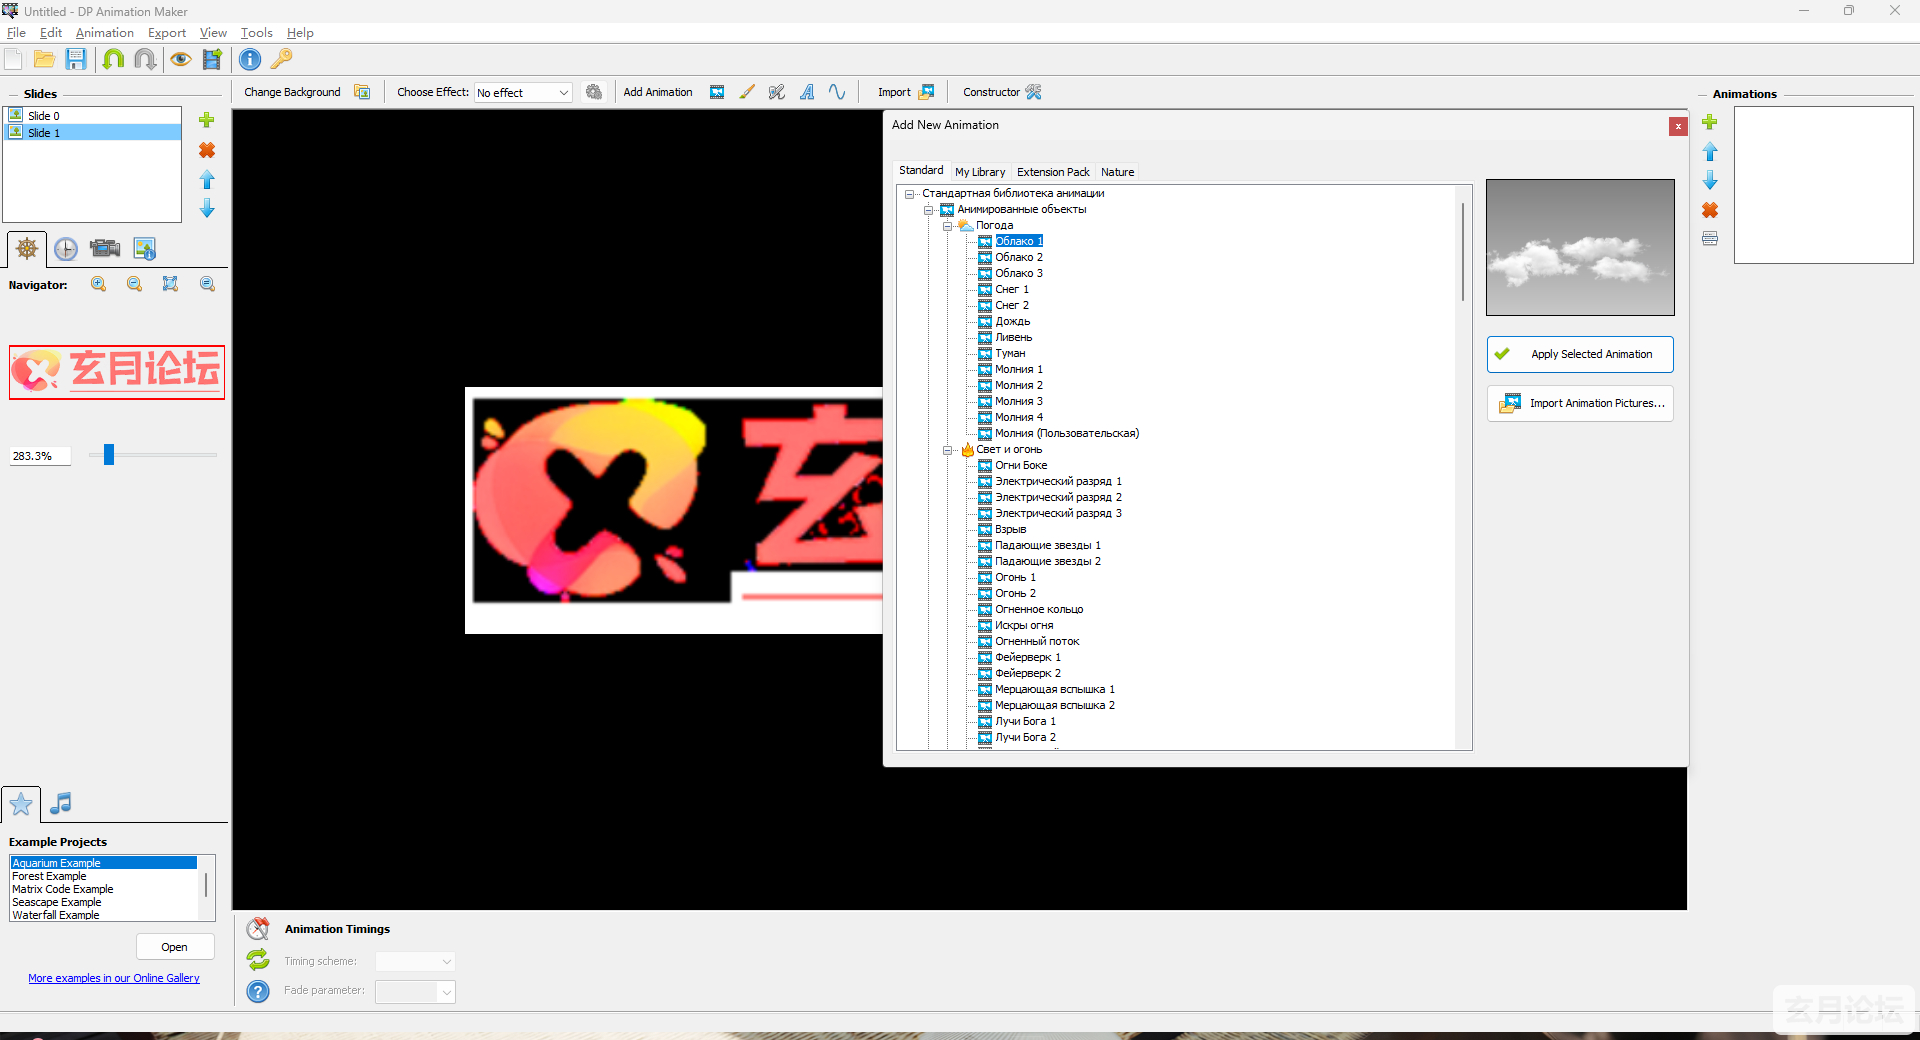The height and width of the screenshot is (1040, 1920).
Task: Click the grey Redo arrow icon
Action: (x=145, y=60)
